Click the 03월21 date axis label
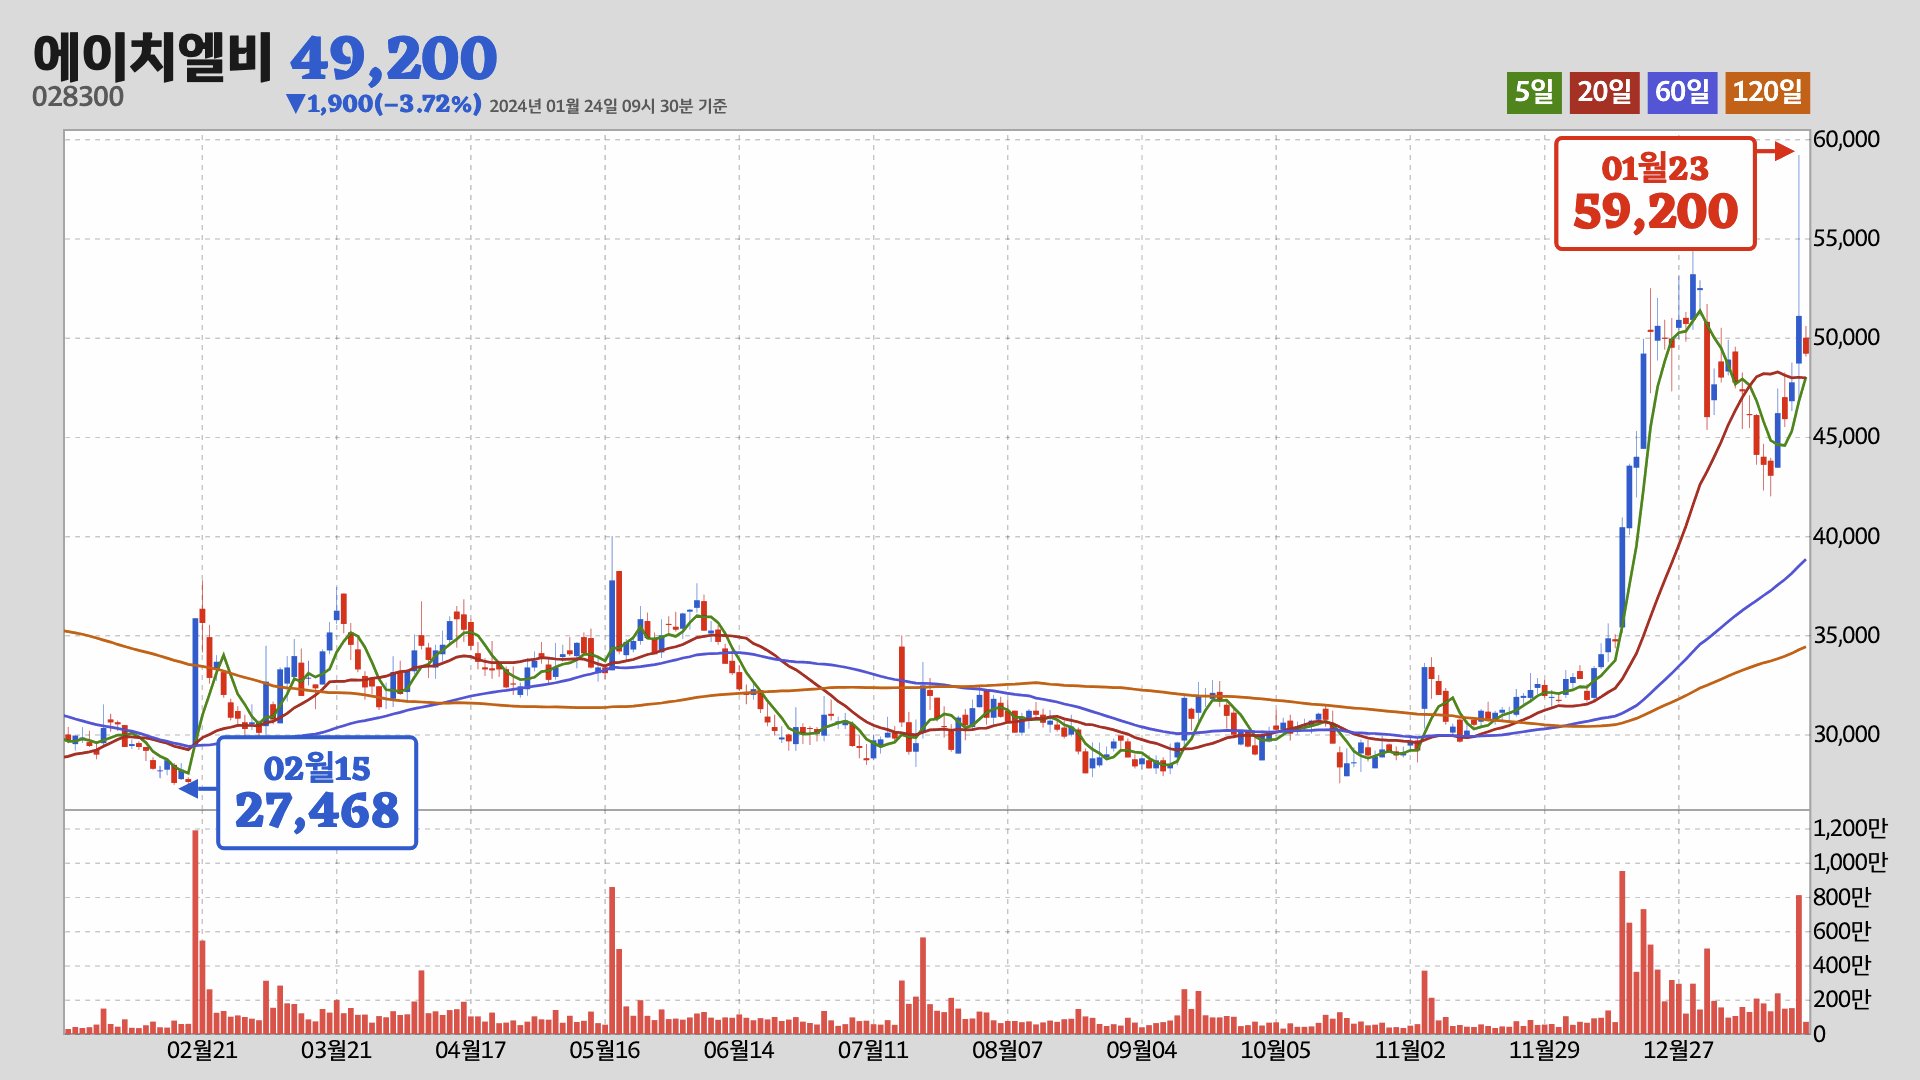The height and width of the screenshot is (1080, 1920). [x=336, y=1050]
